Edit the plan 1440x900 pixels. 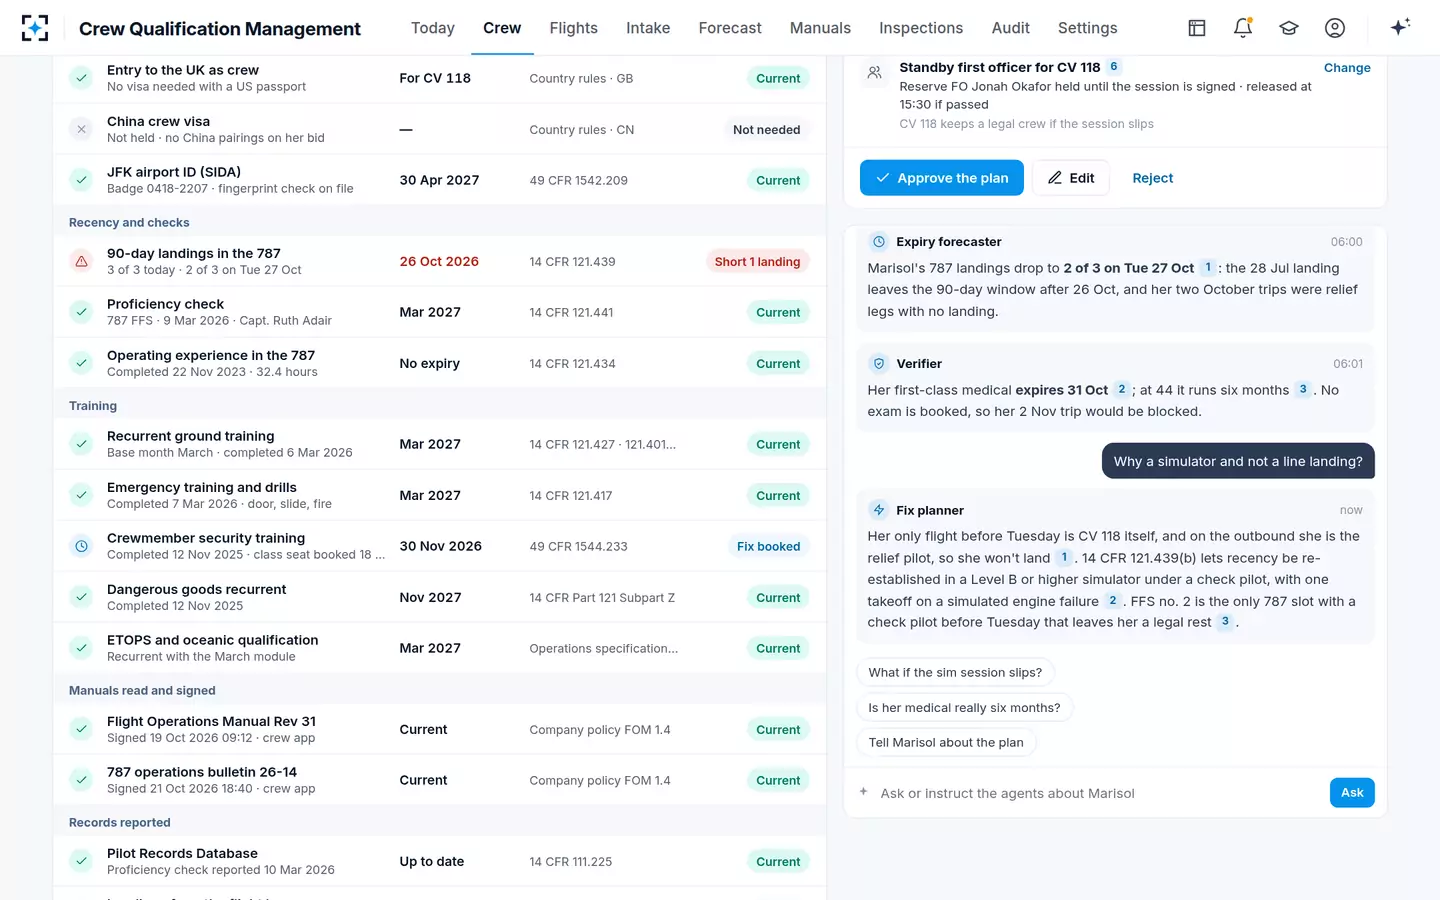pos(1071,178)
